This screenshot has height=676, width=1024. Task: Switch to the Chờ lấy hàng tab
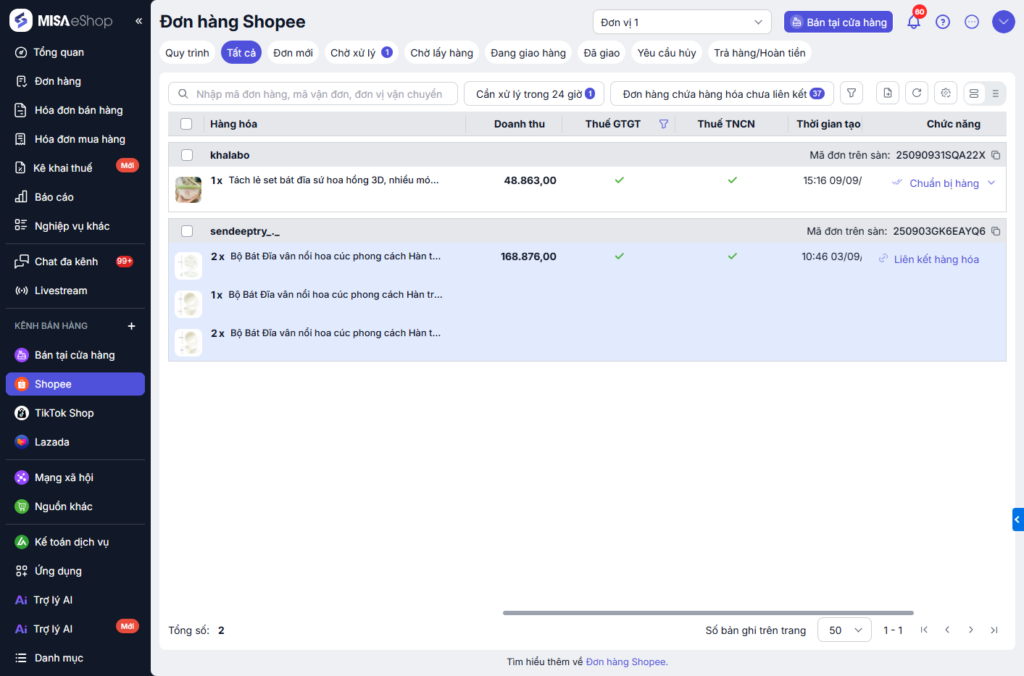(x=441, y=53)
